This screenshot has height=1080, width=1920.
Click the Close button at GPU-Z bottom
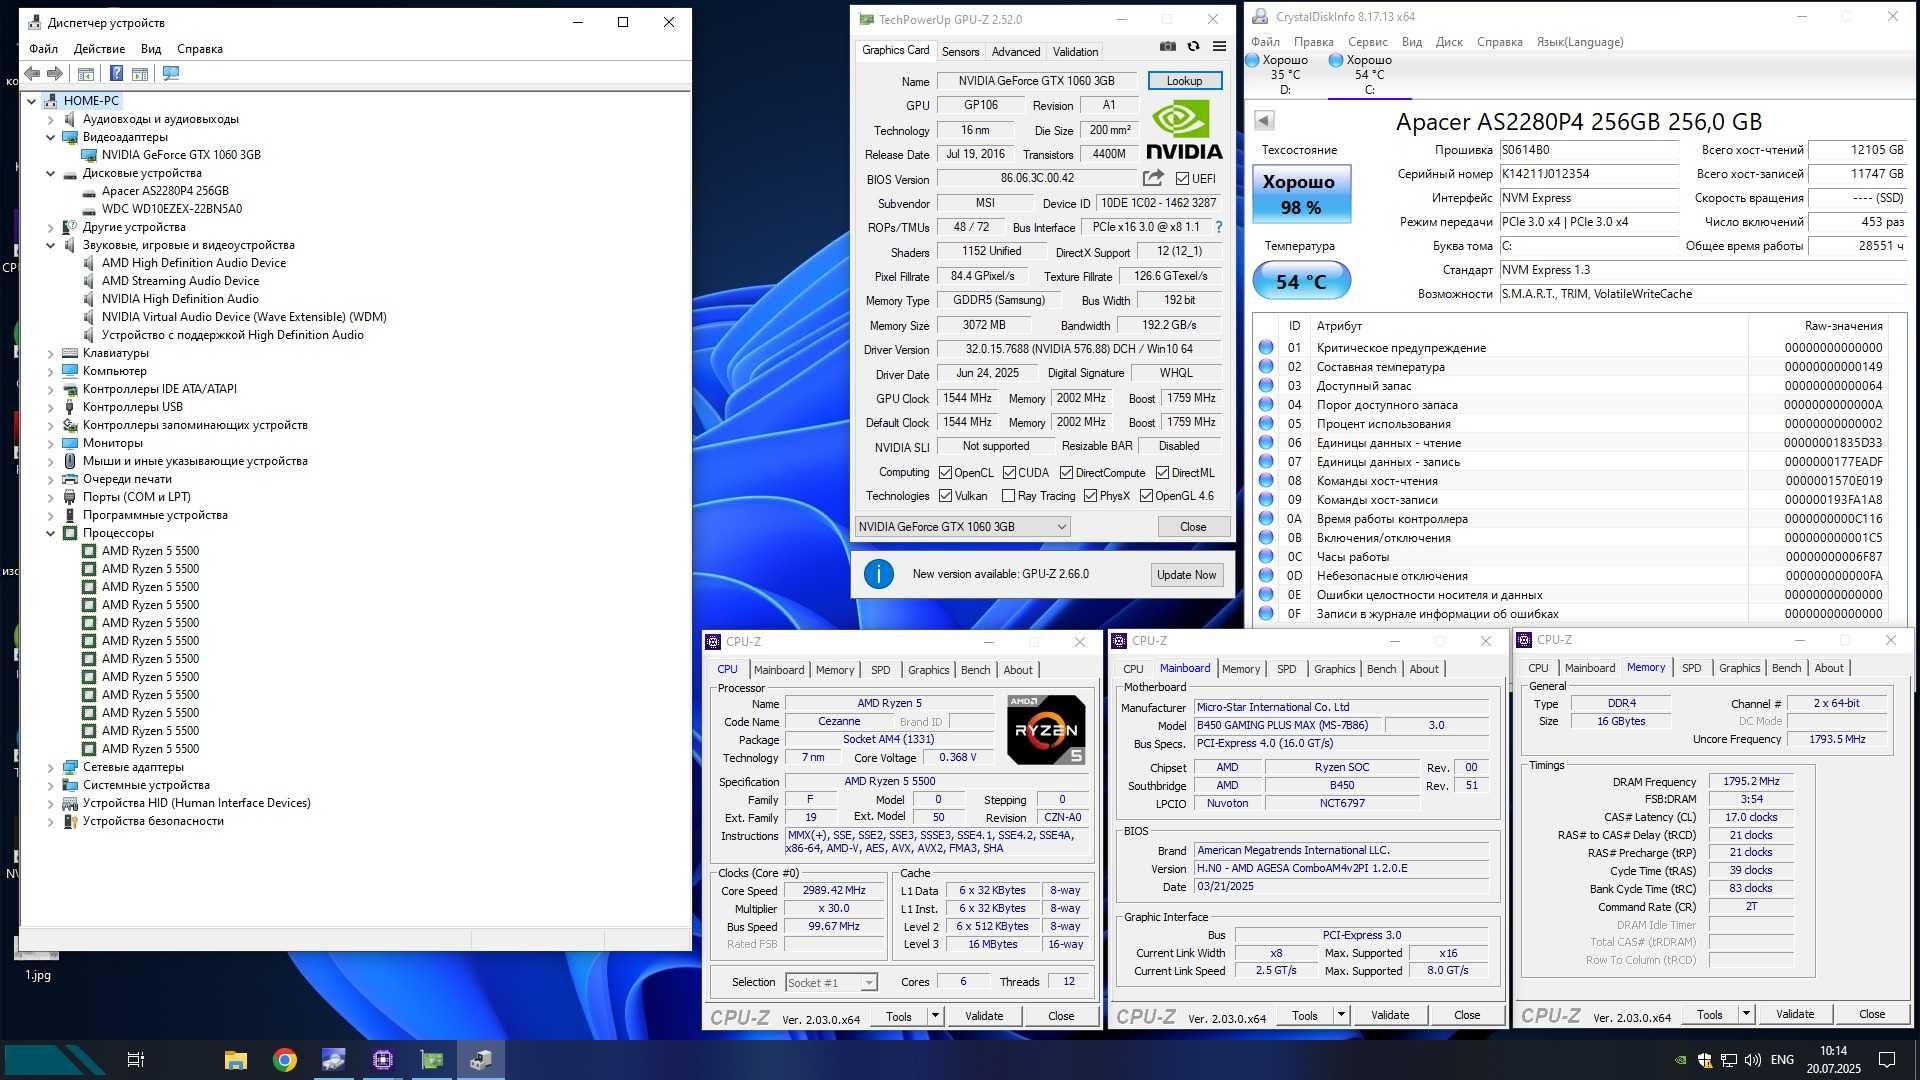point(1193,527)
